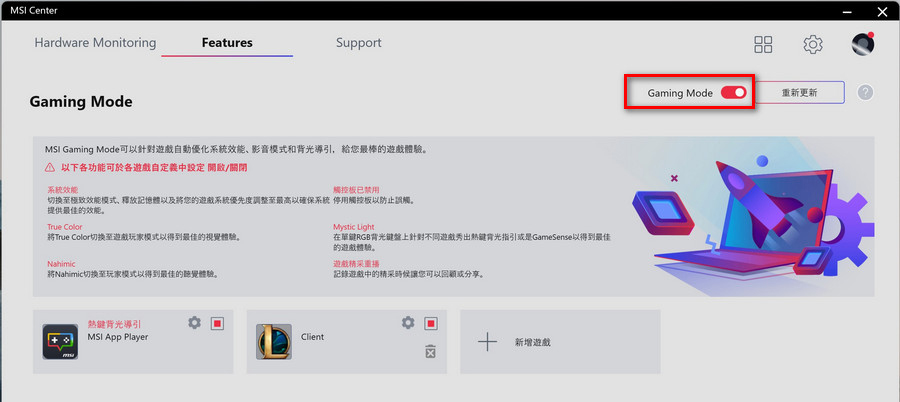Screen dimensions: 900x402
Task: Open settings gear for MSI App Player
Action: [195, 323]
